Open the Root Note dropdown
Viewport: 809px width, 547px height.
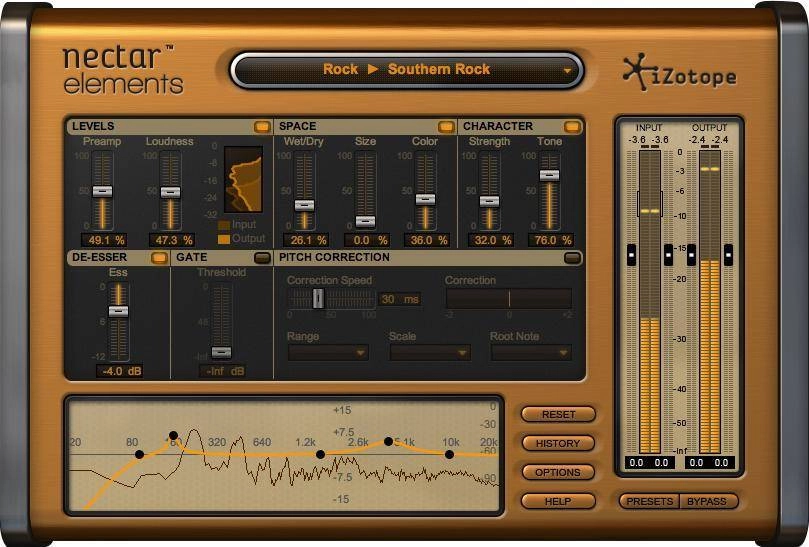pos(531,353)
